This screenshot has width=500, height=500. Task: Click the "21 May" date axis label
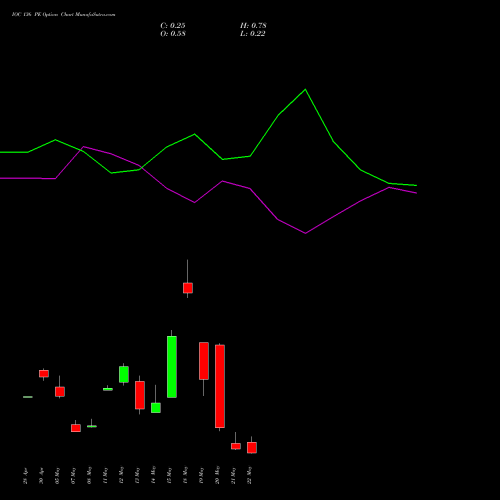pos(234,476)
